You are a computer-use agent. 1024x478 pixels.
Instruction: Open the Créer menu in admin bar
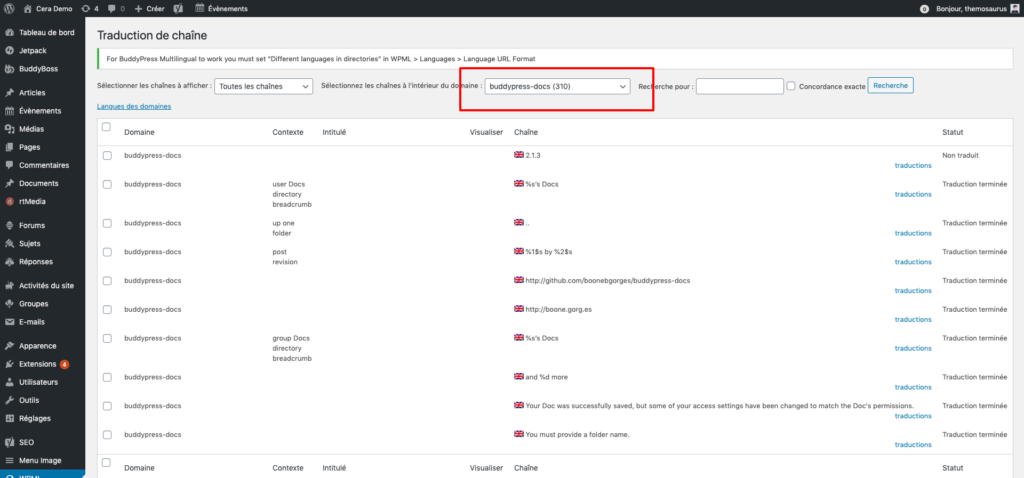tap(149, 8)
